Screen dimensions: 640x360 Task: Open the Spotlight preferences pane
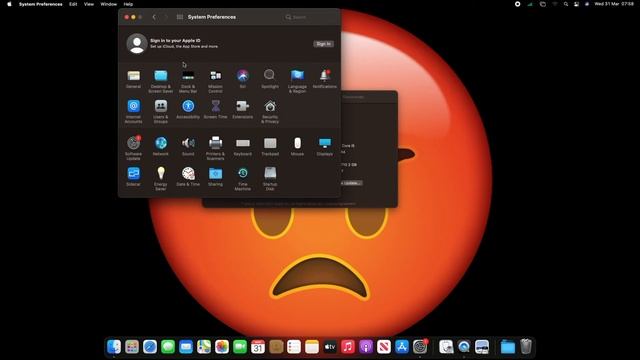click(x=270, y=79)
